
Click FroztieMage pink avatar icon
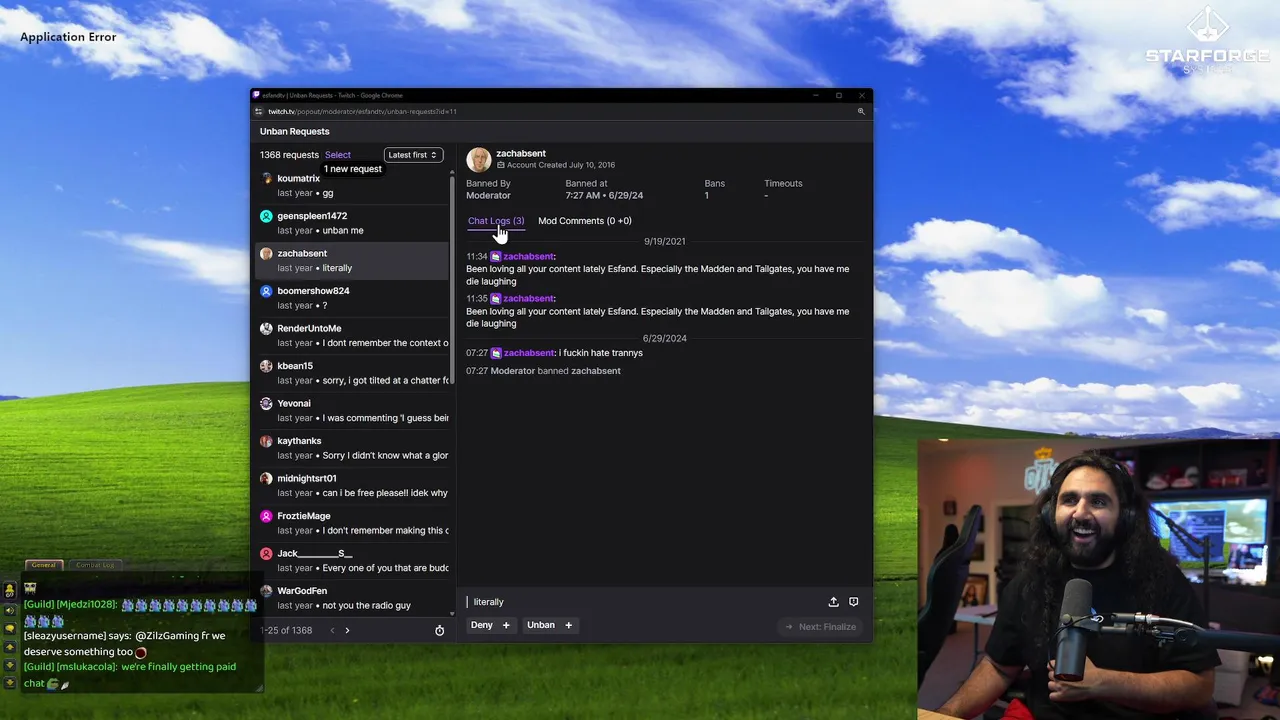(266, 516)
